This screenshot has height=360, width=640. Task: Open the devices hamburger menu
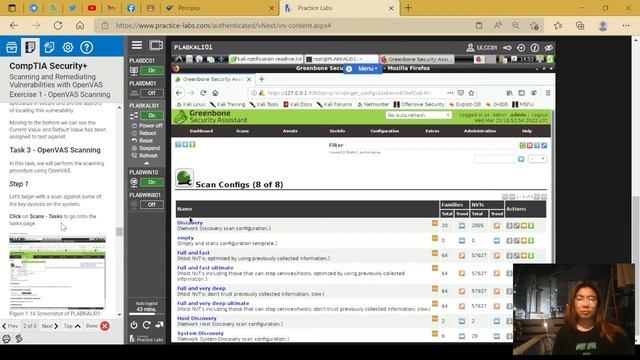tap(137, 45)
